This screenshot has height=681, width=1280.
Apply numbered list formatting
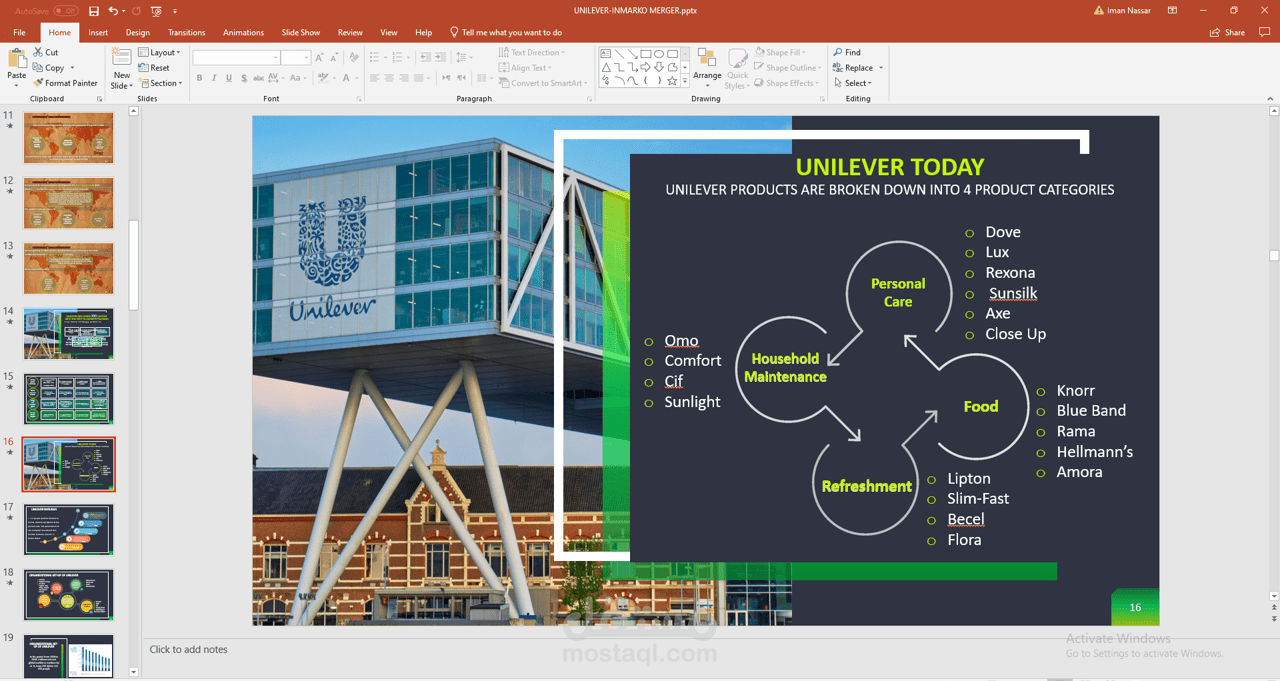point(397,57)
